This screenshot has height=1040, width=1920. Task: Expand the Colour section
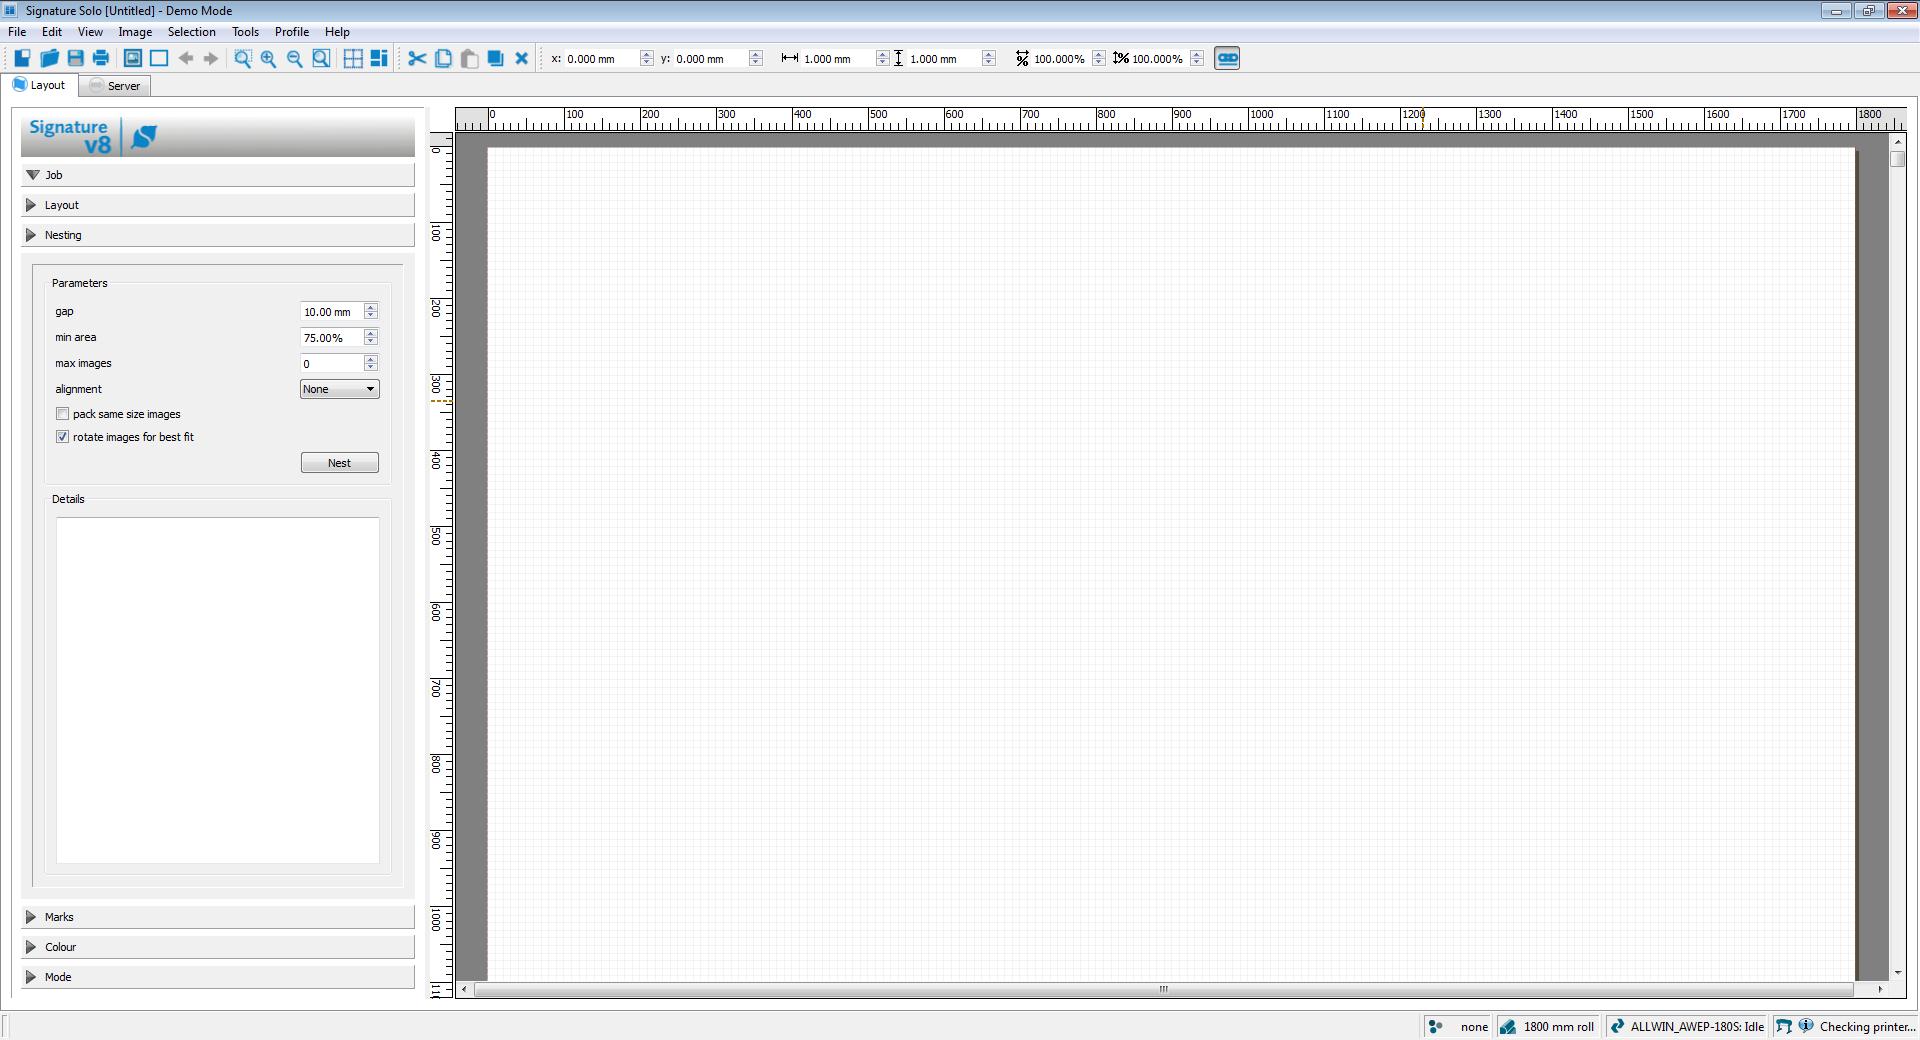point(217,947)
